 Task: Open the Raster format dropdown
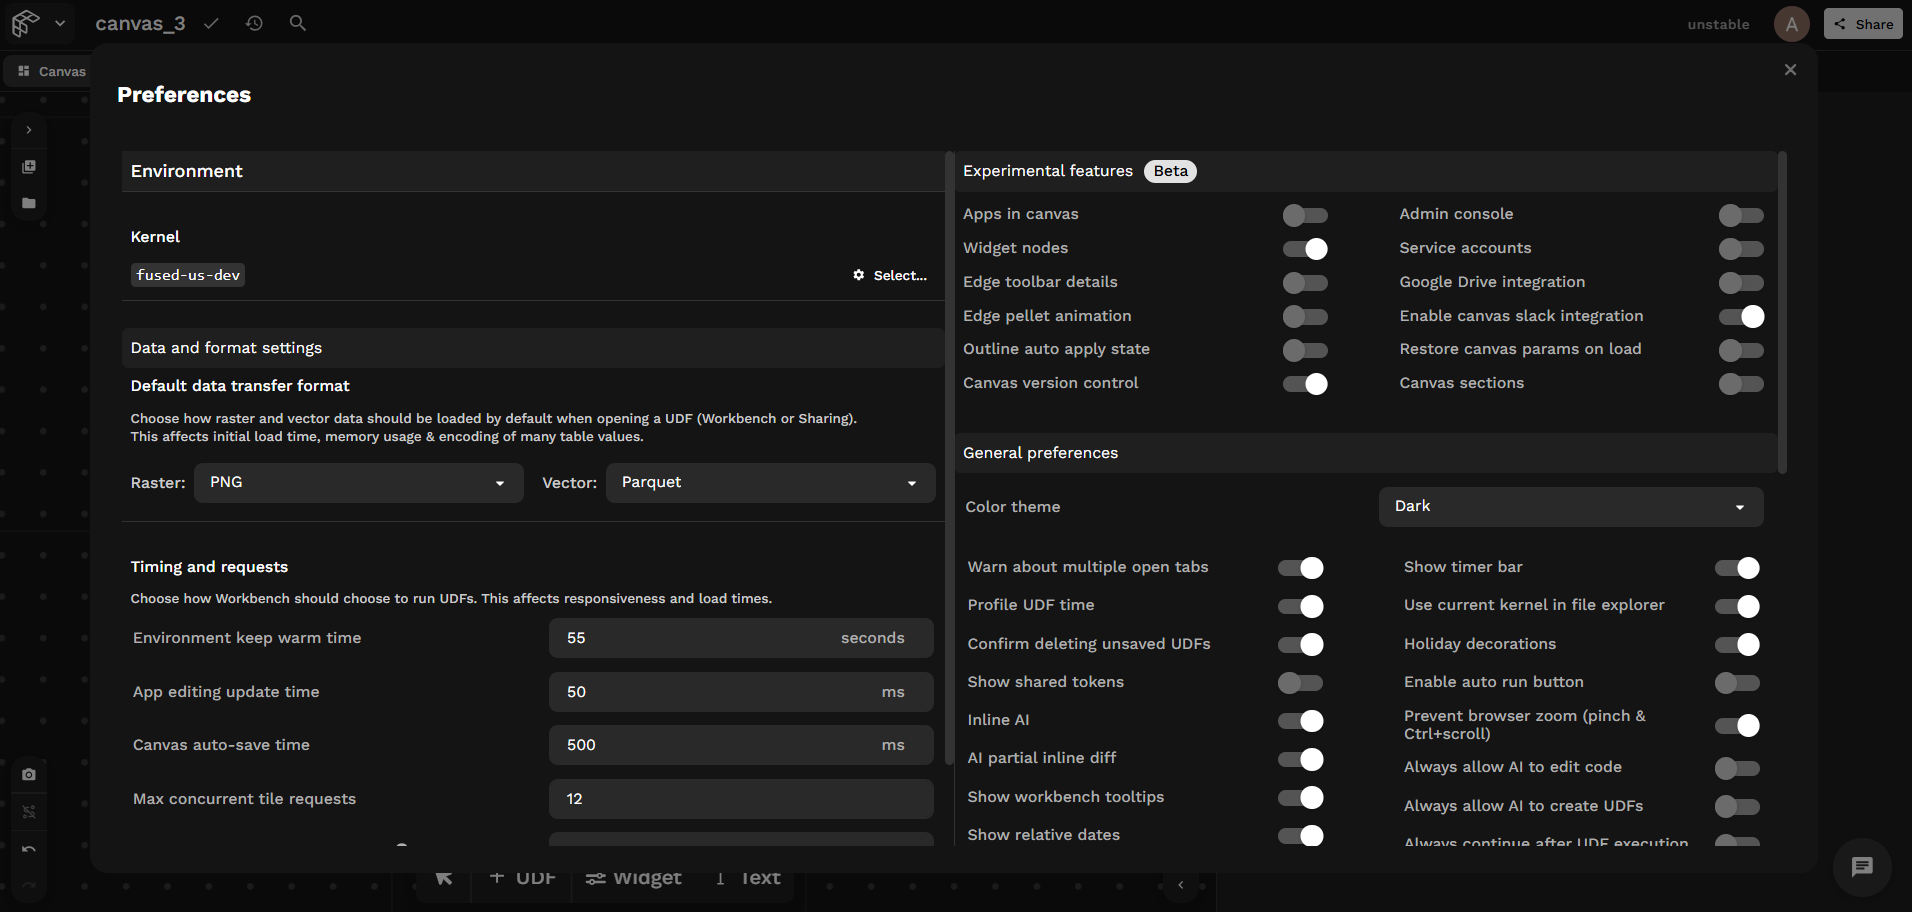358,482
